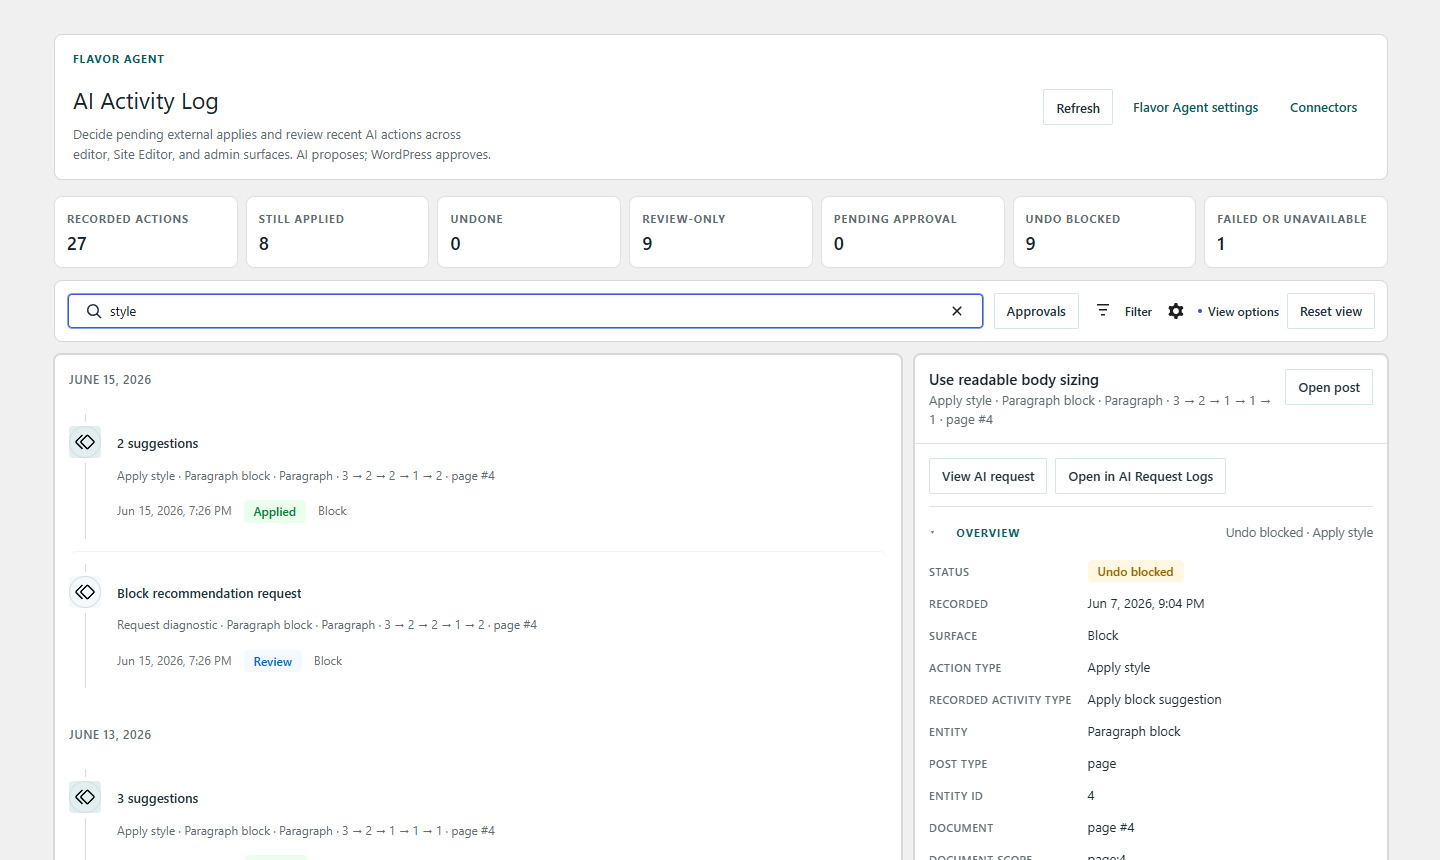1440x860 pixels.
Task: Click the Block recommendation request icon
Action: 85,592
